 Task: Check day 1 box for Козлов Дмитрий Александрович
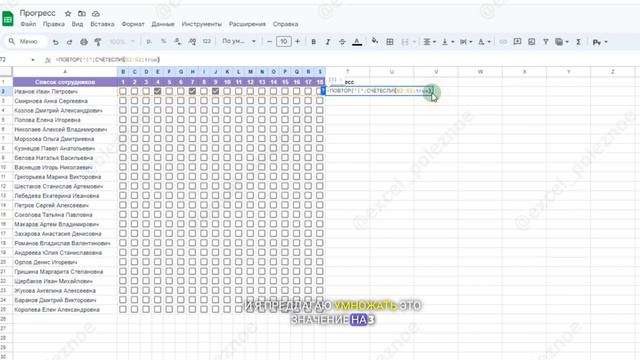pyautogui.click(x=123, y=110)
